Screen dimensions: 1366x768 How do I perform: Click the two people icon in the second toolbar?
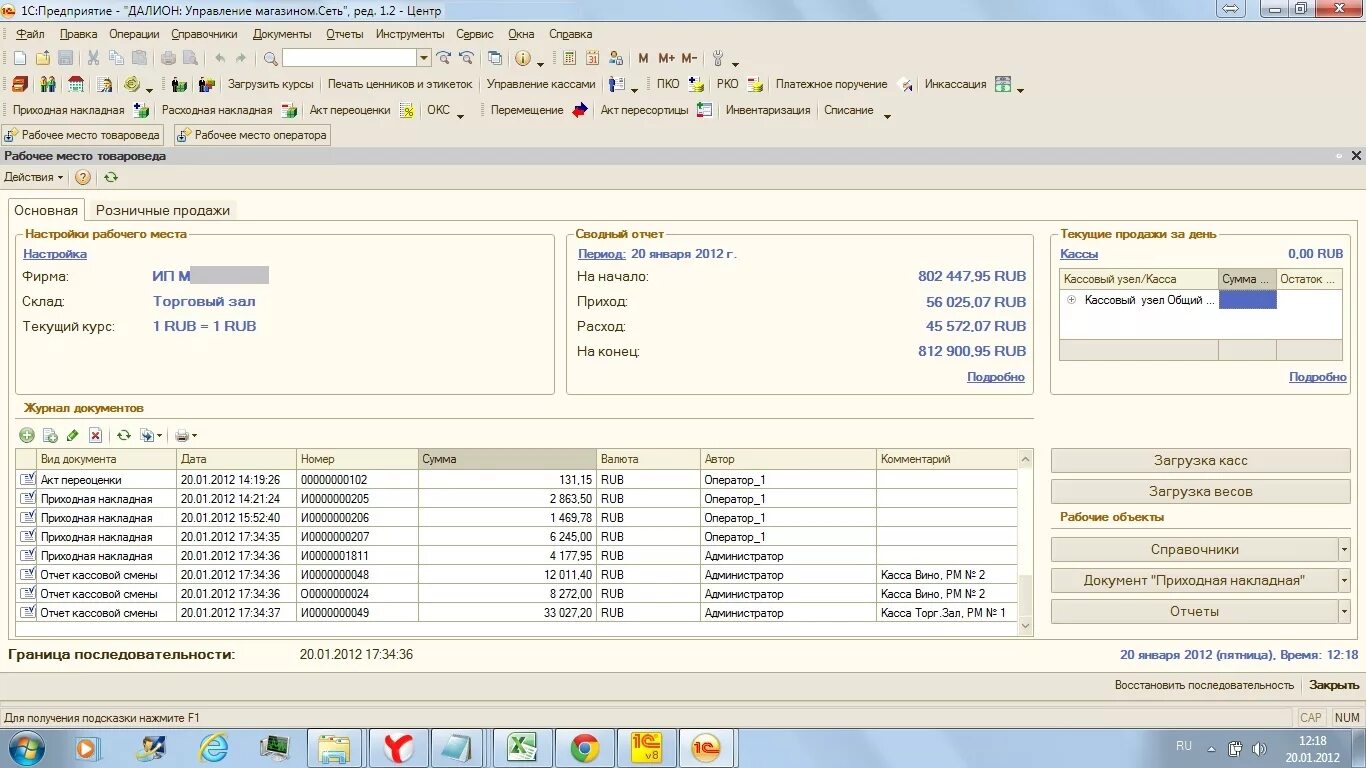point(48,84)
